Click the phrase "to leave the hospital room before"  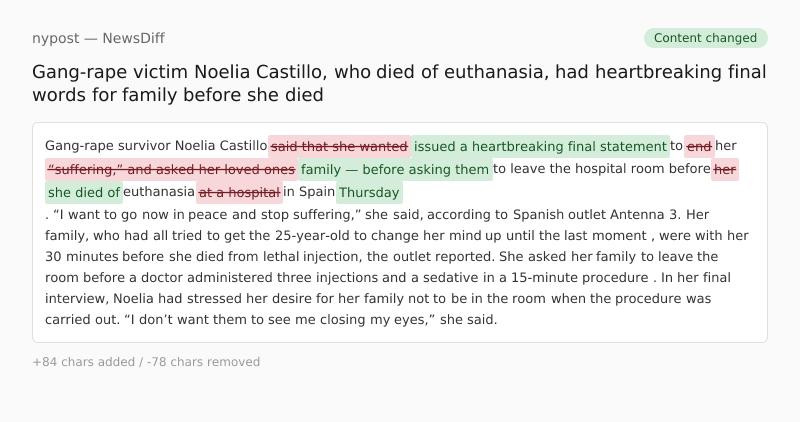(x=601, y=169)
